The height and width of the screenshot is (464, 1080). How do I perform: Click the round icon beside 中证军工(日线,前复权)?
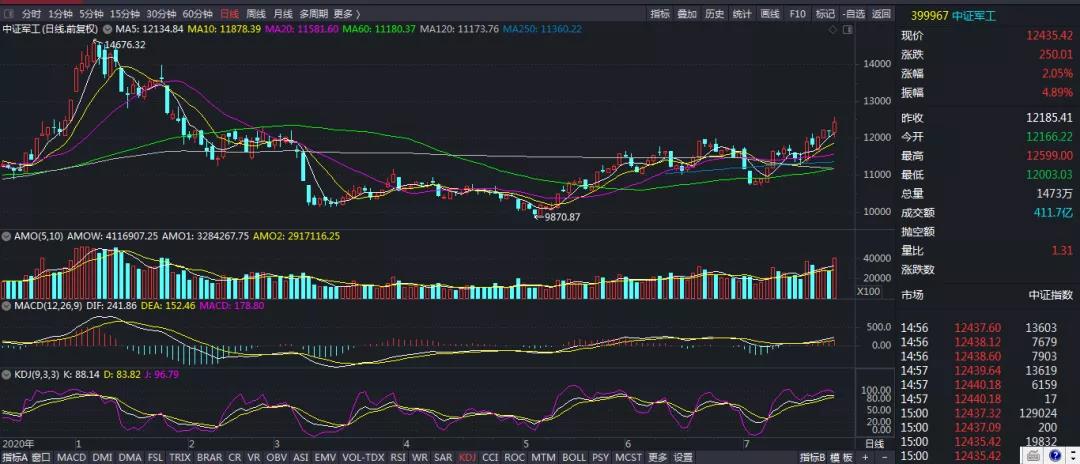coord(107,29)
